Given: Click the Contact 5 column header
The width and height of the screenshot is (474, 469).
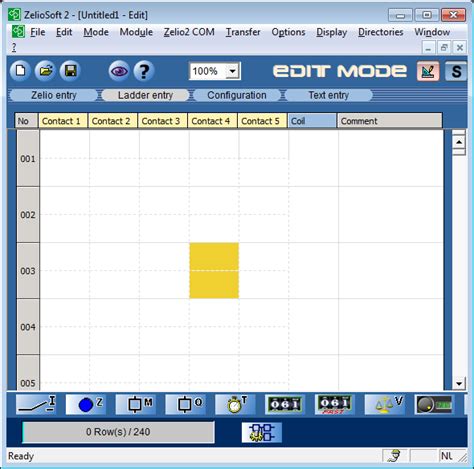Looking at the screenshot, I should 262,121.
